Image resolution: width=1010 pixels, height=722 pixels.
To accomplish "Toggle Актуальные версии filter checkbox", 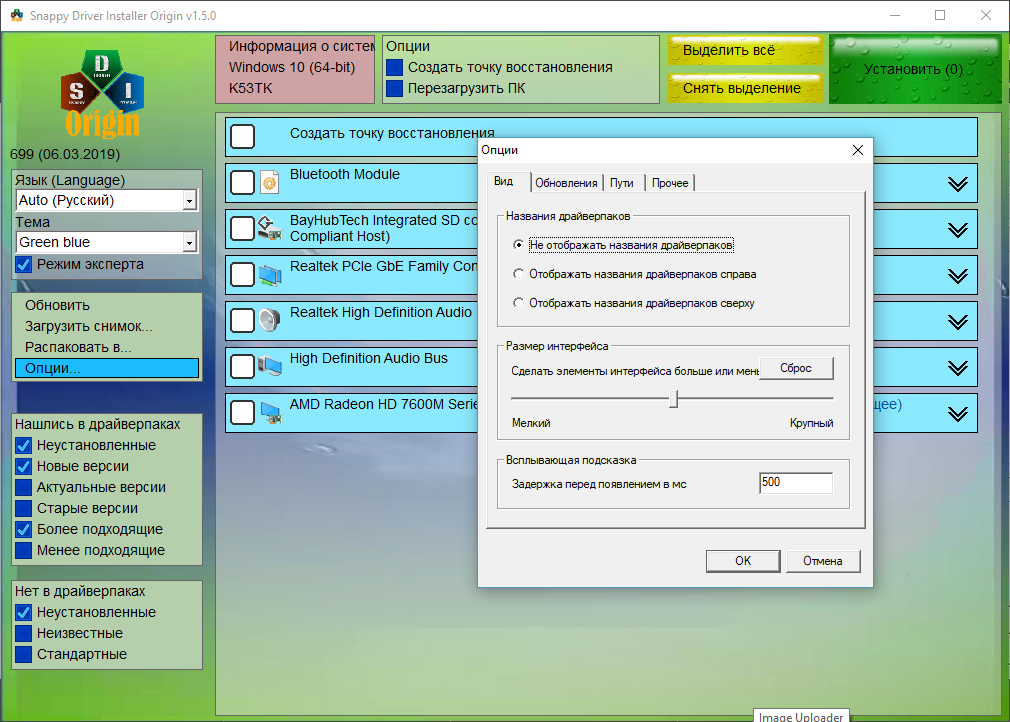I will (x=24, y=487).
